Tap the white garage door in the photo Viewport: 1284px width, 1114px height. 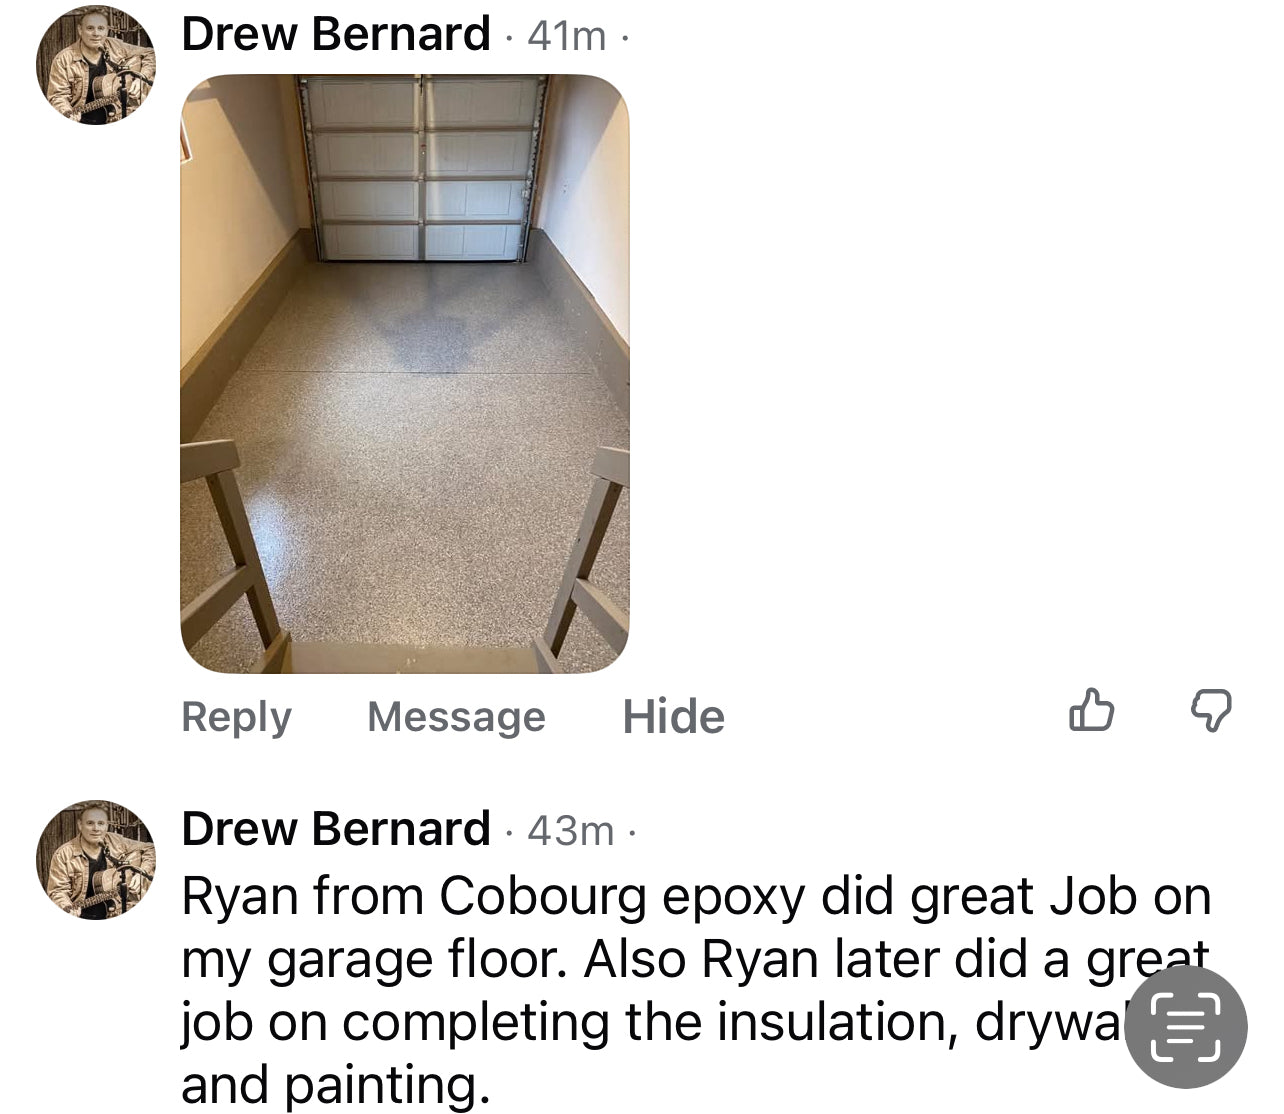click(x=423, y=167)
